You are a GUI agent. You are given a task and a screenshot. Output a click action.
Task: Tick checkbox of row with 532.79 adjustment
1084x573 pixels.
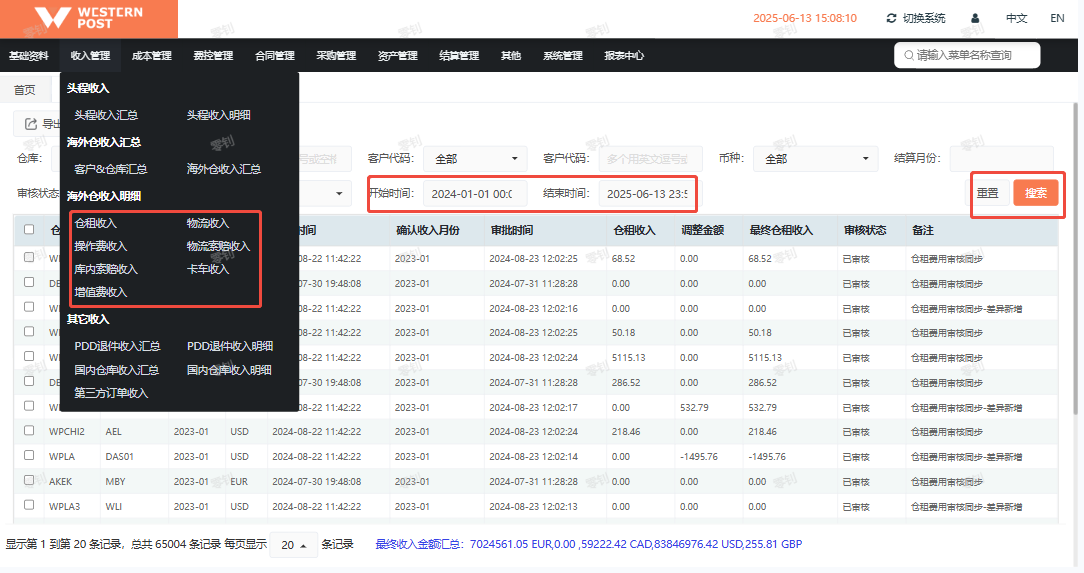(x=29, y=406)
